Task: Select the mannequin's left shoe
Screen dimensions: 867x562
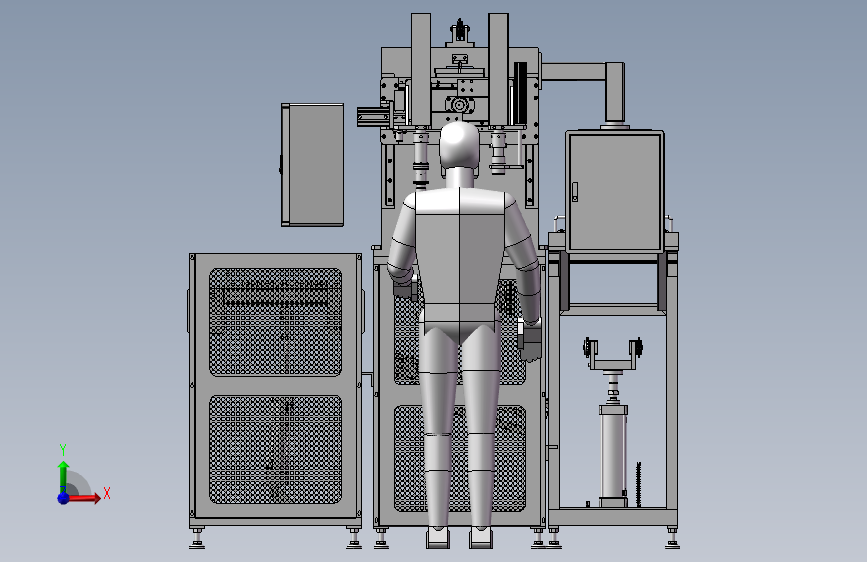Action: (438, 538)
